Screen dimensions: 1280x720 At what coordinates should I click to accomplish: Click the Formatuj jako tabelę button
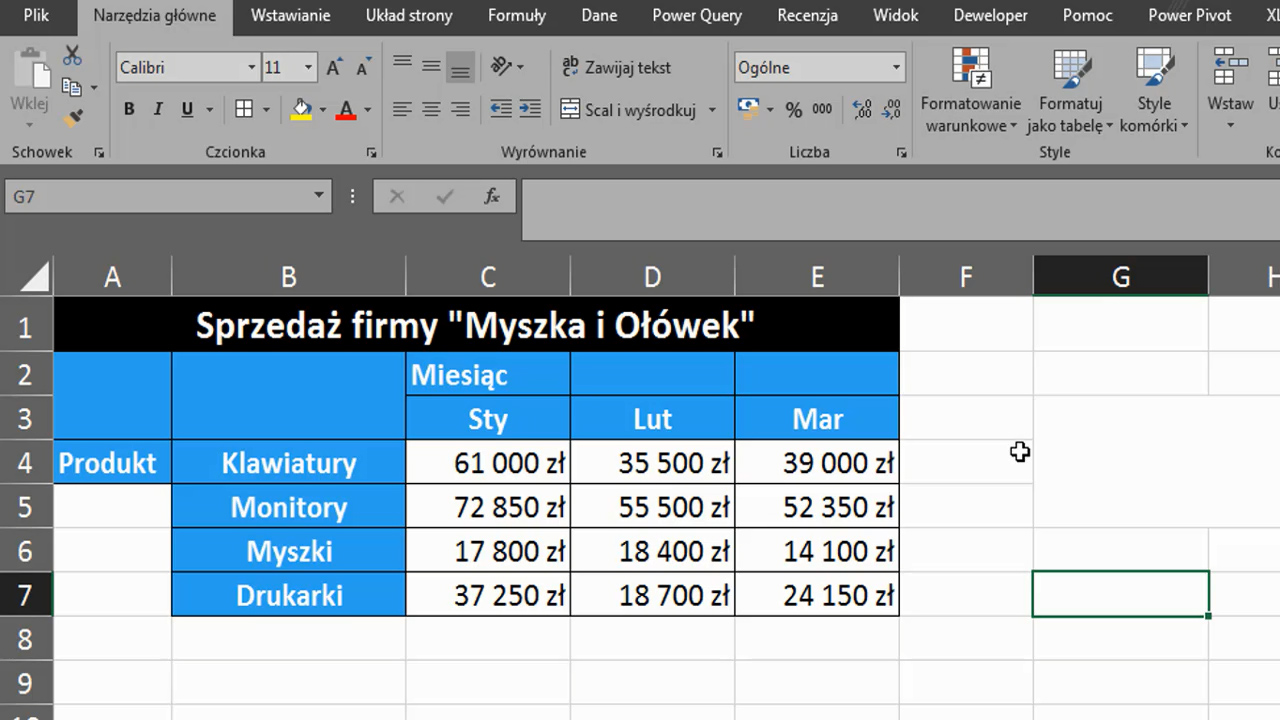click(x=1070, y=92)
